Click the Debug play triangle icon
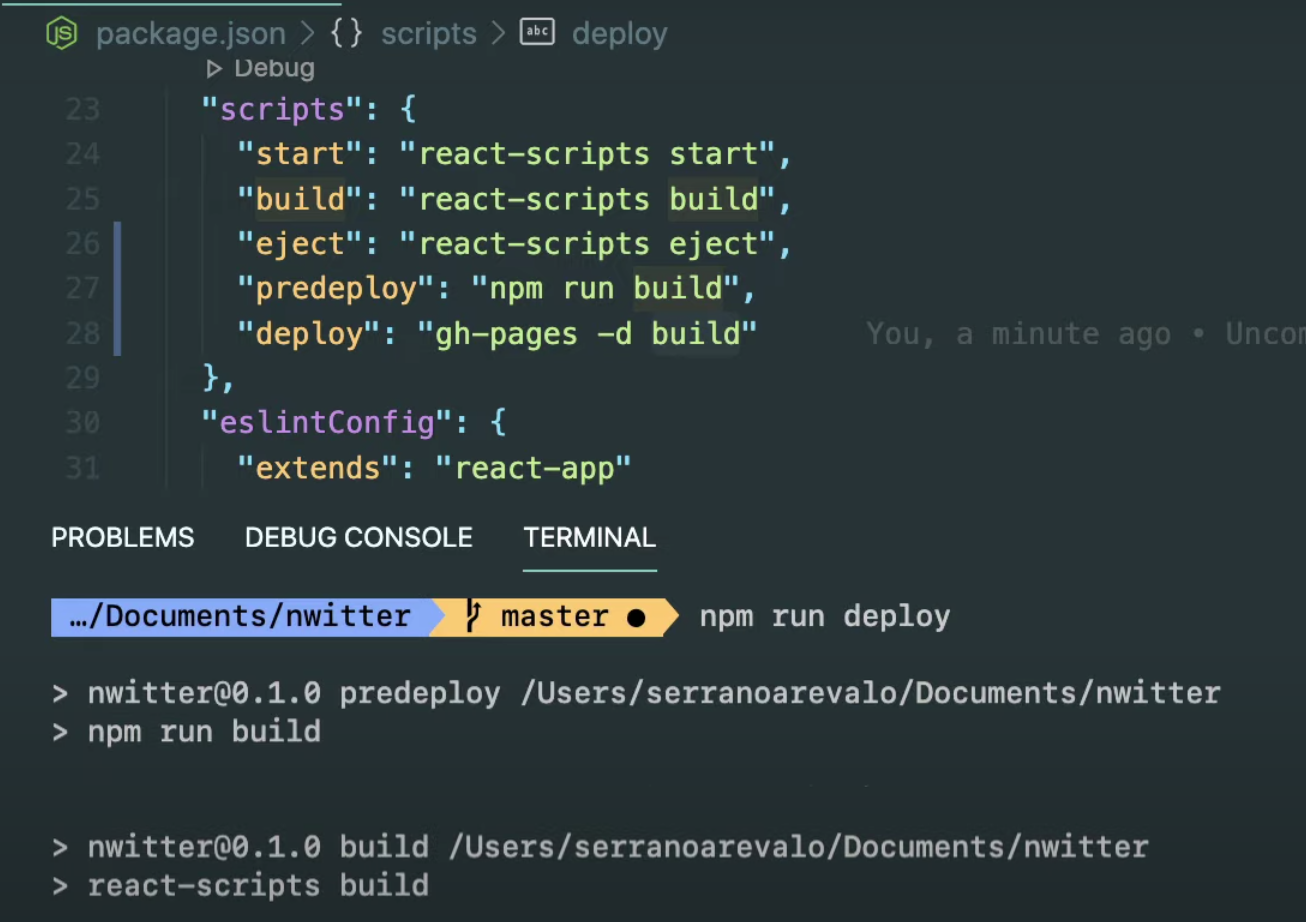Viewport: 1306px width, 922px height. [213, 69]
